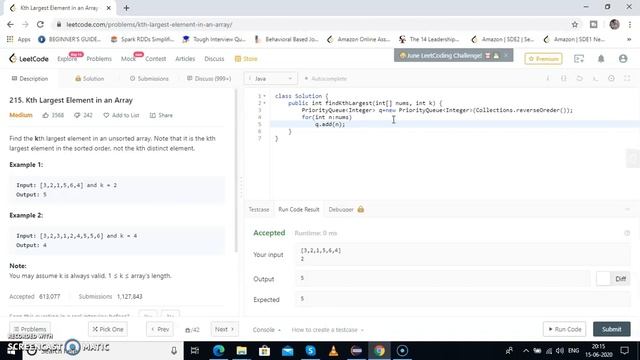
Task: Go to the Next problem
Action: [x=224, y=329]
